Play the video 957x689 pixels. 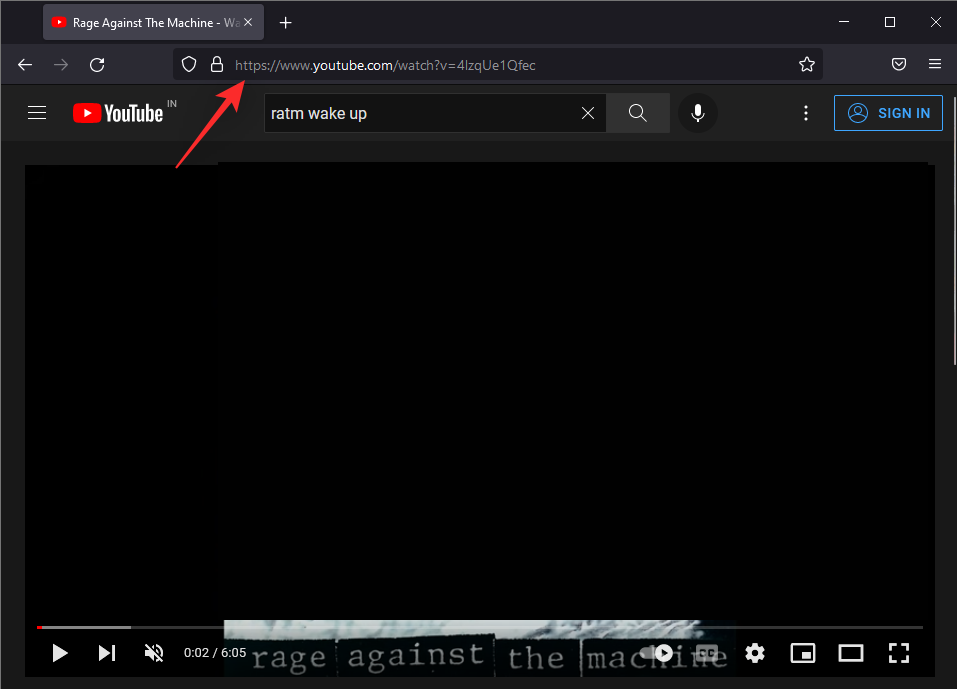point(59,653)
